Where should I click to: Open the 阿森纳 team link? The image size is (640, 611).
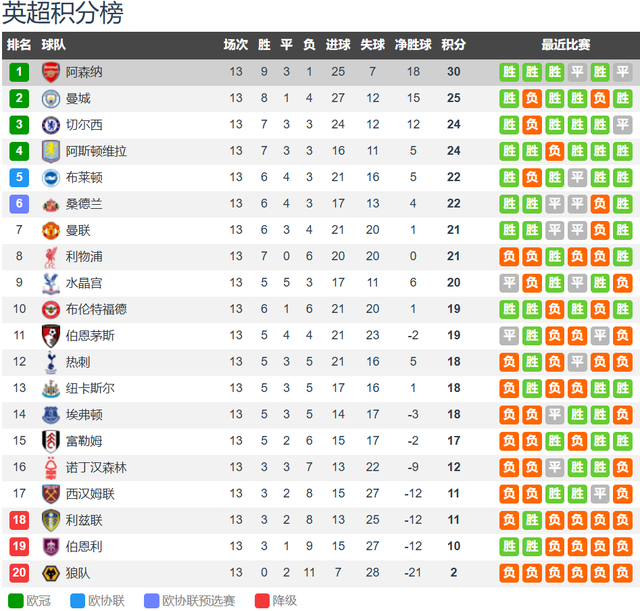84,72
